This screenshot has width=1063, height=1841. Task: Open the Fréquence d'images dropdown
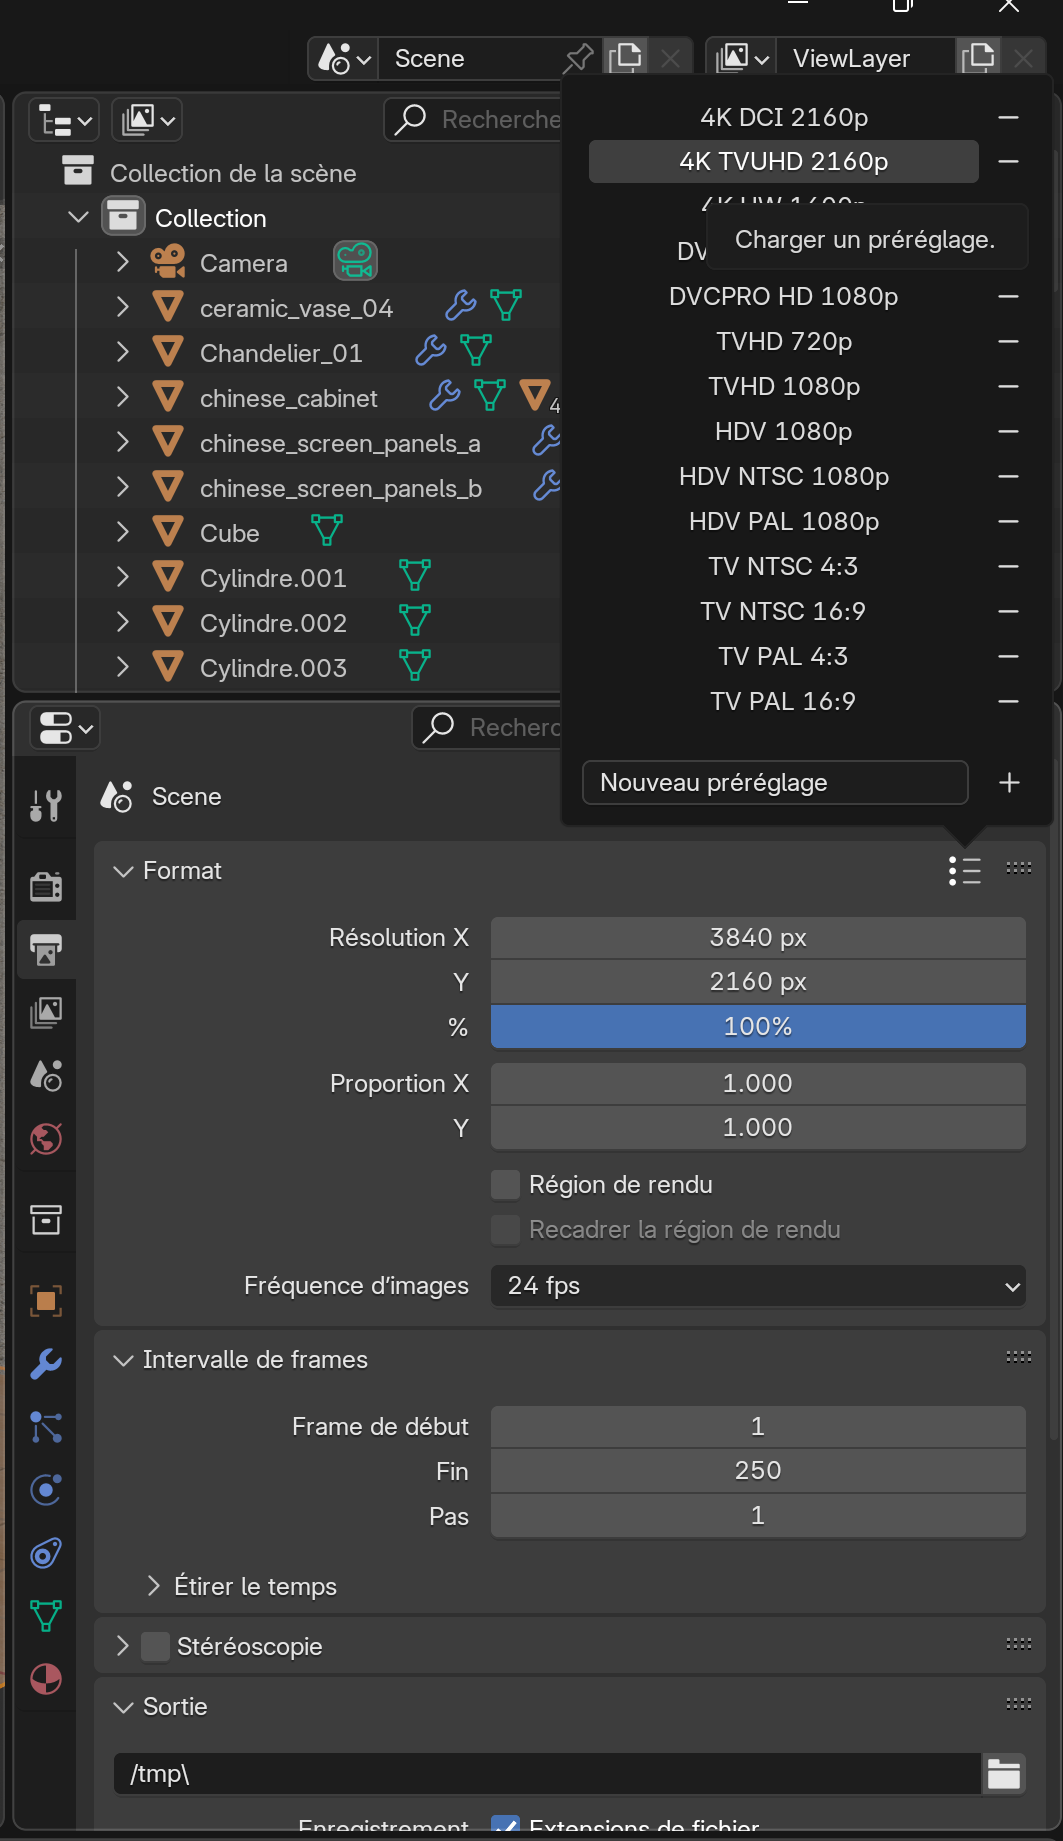(x=757, y=1286)
